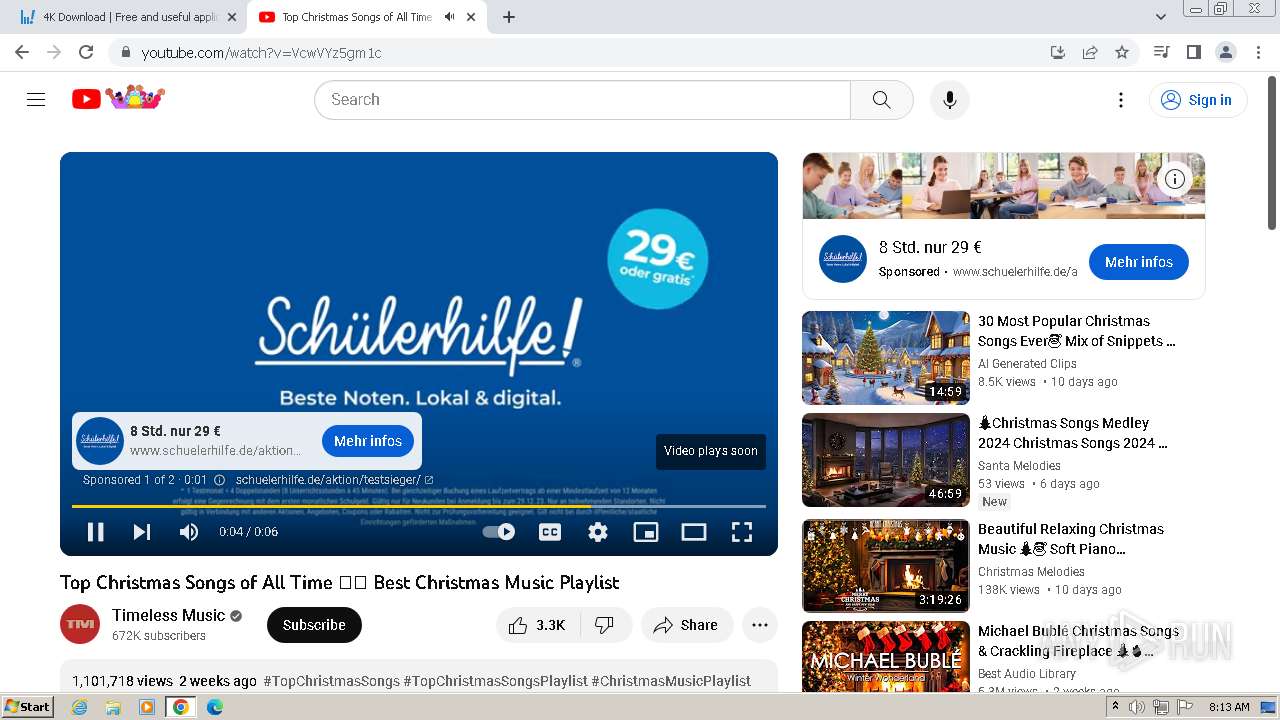This screenshot has width=1280, height=720.
Task: Open player settings gear
Action: (x=598, y=532)
